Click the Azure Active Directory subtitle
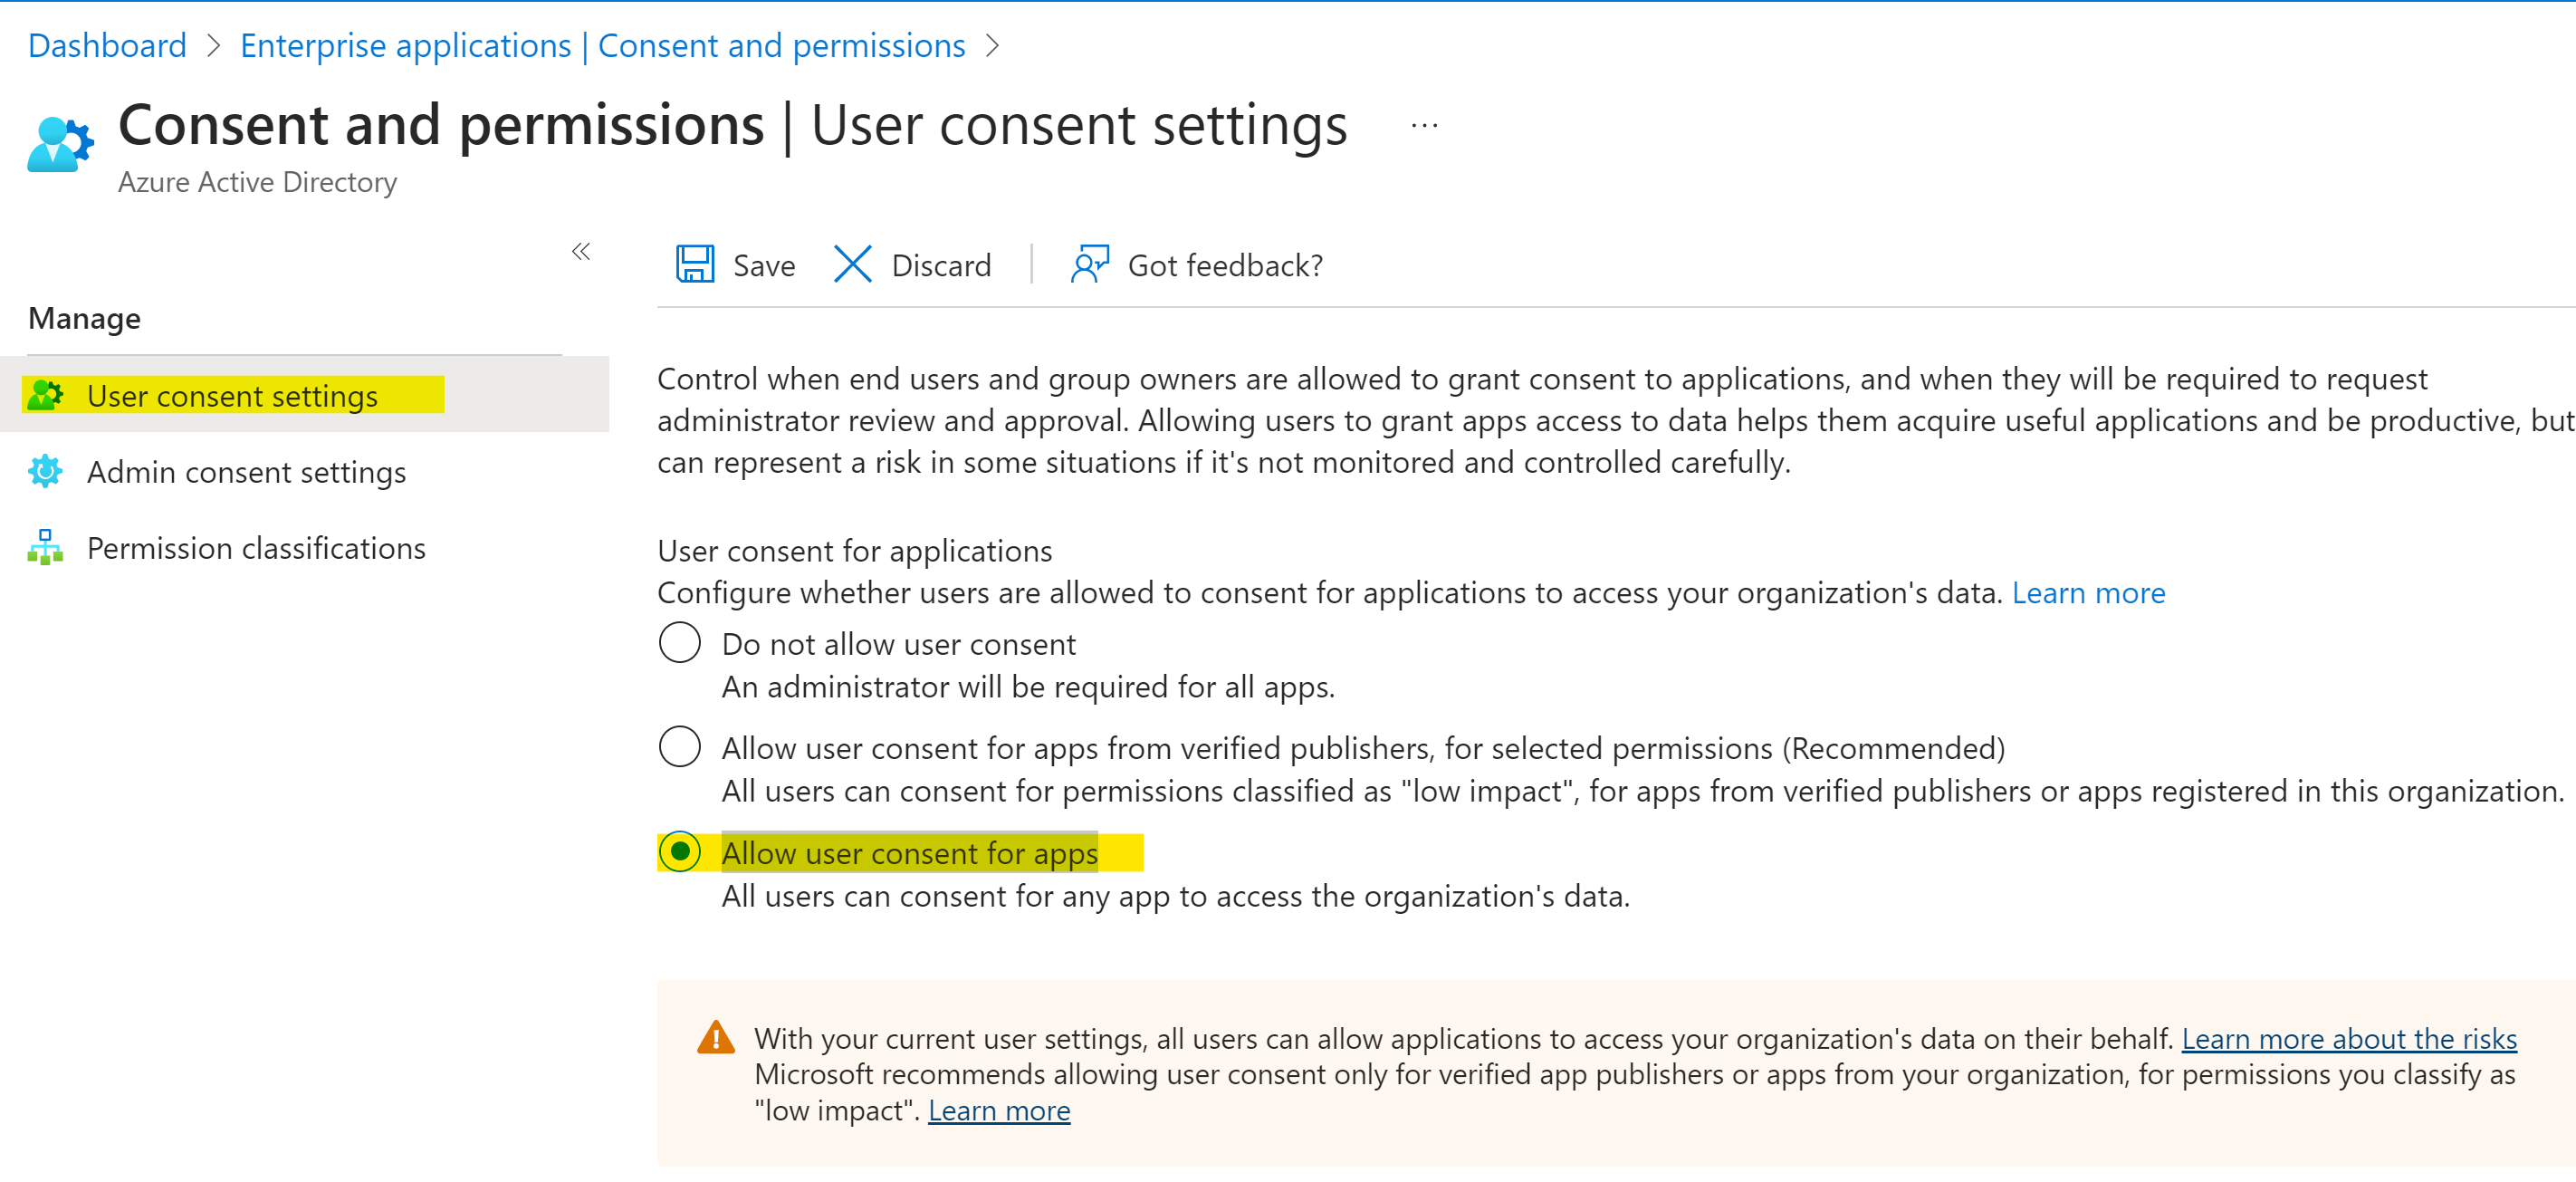 pyautogui.click(x=257, y=182)
